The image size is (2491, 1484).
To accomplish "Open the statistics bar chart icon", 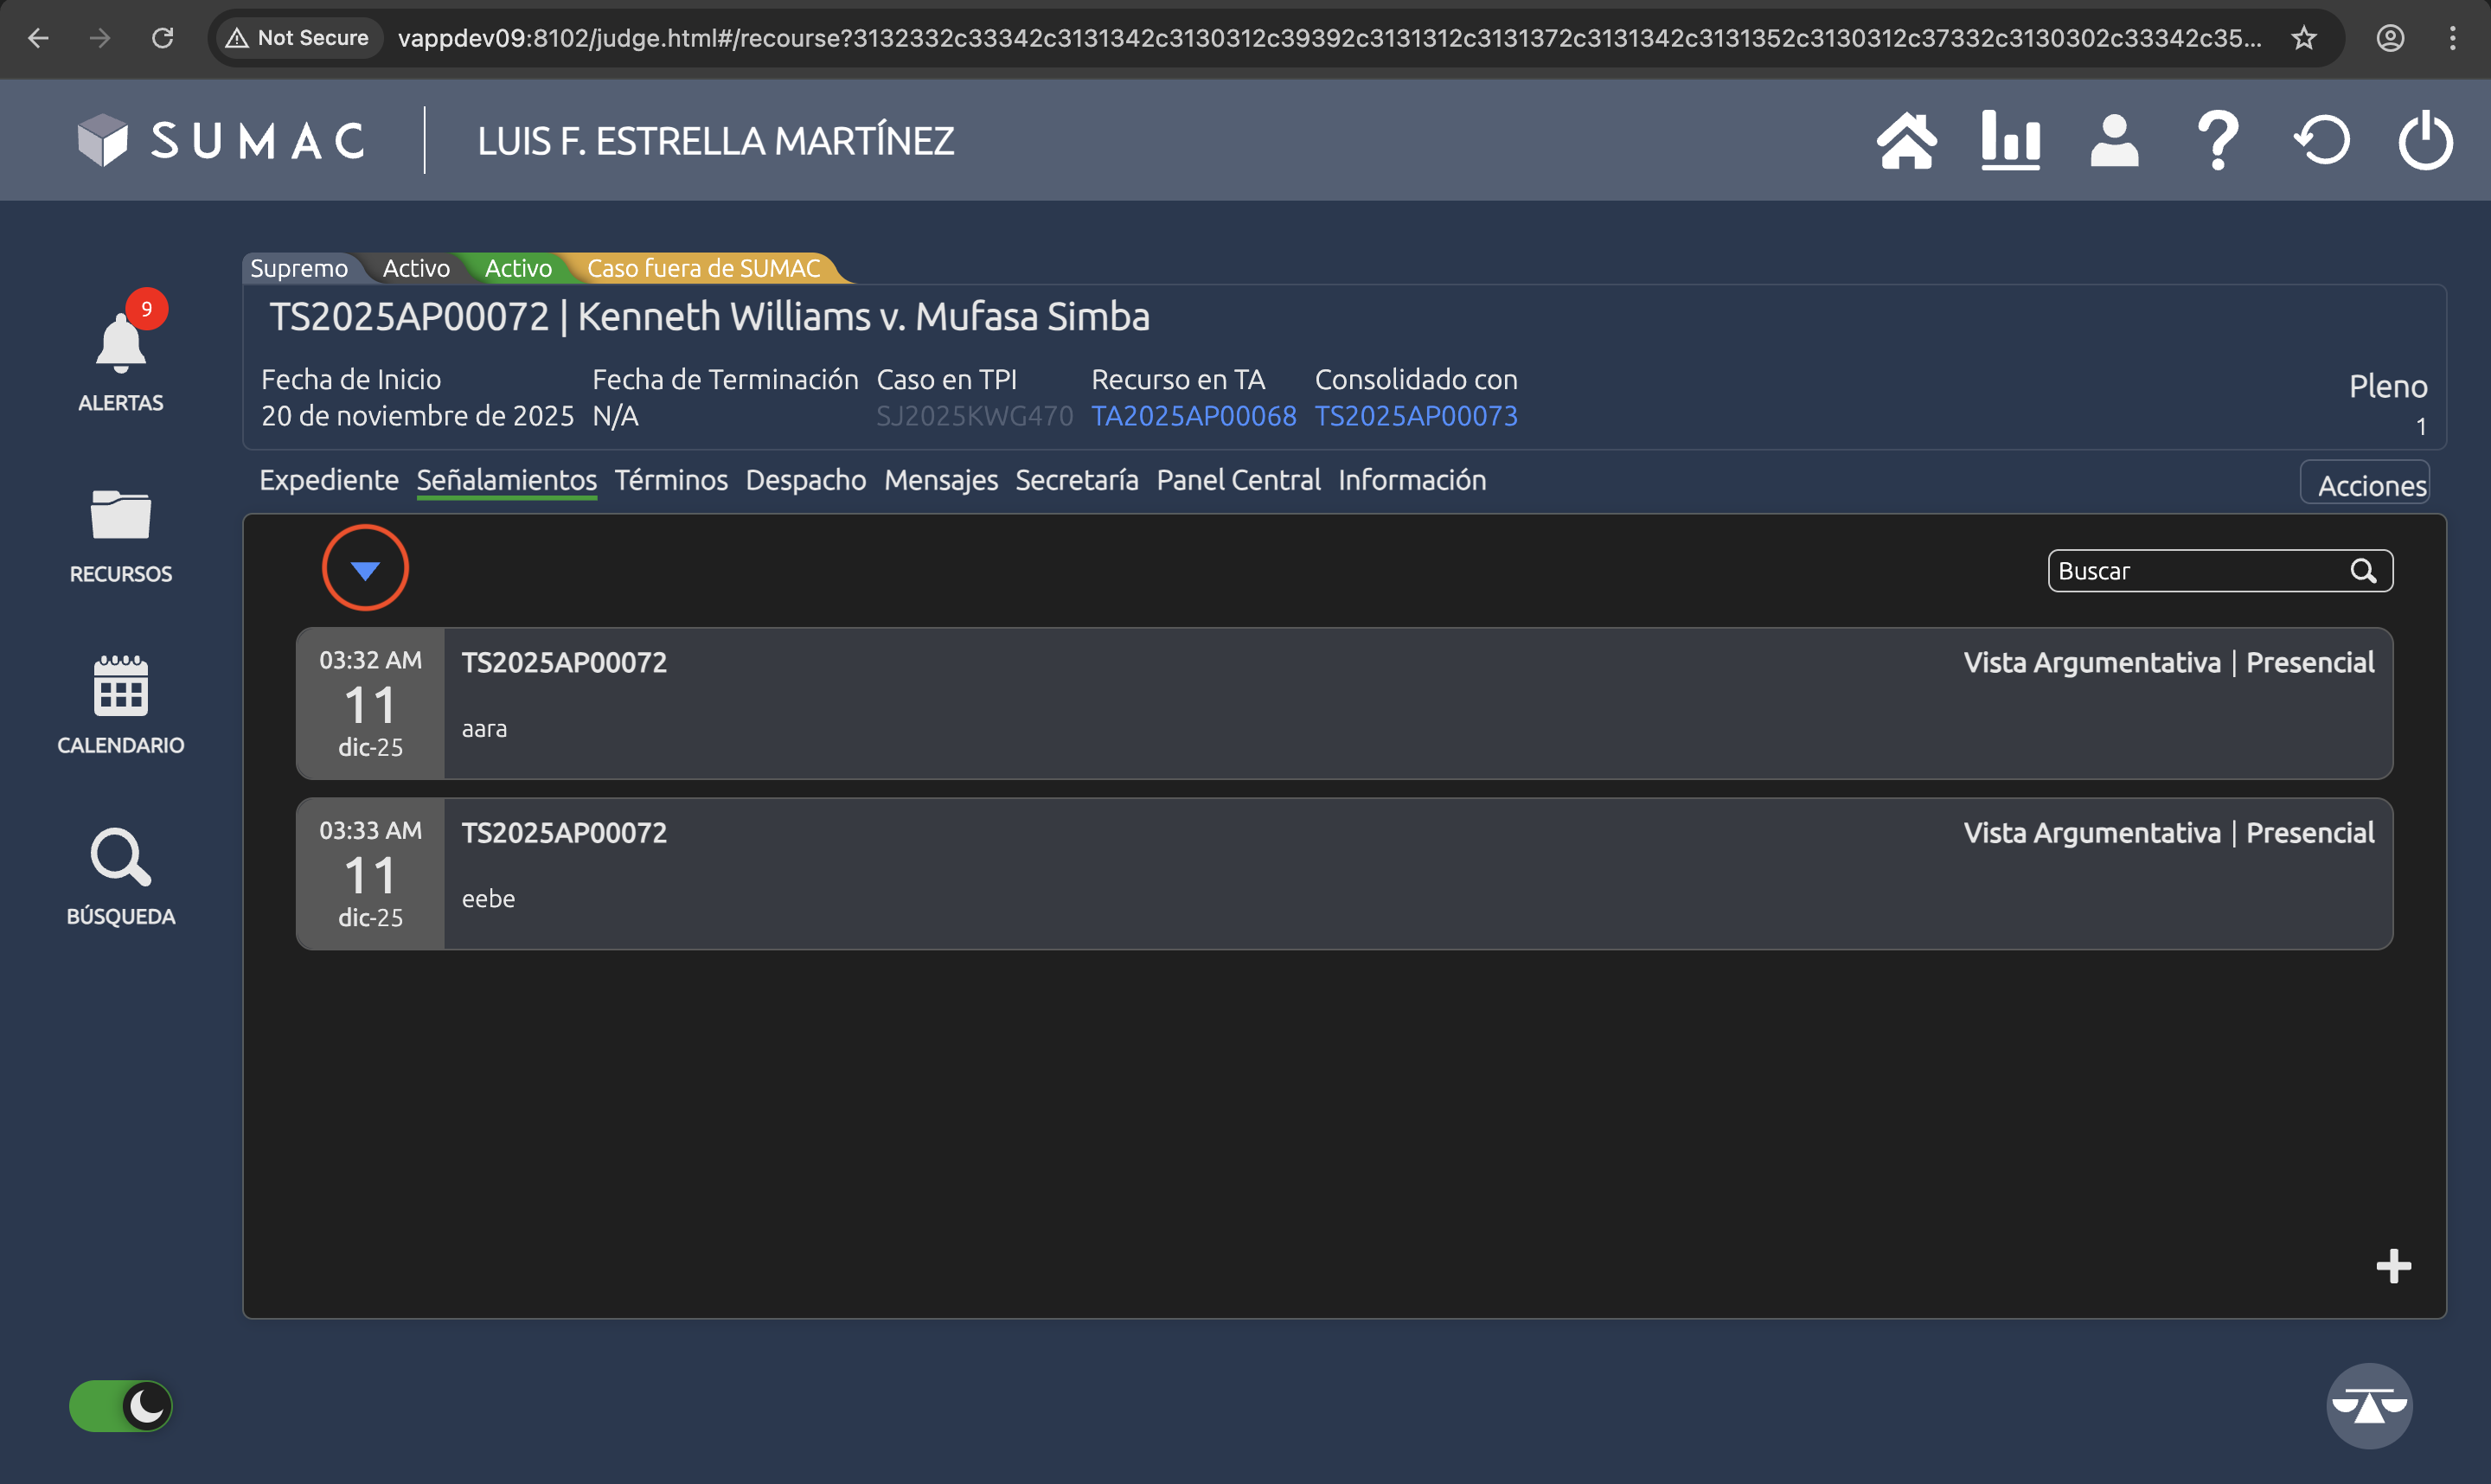I will (2010, 141).
